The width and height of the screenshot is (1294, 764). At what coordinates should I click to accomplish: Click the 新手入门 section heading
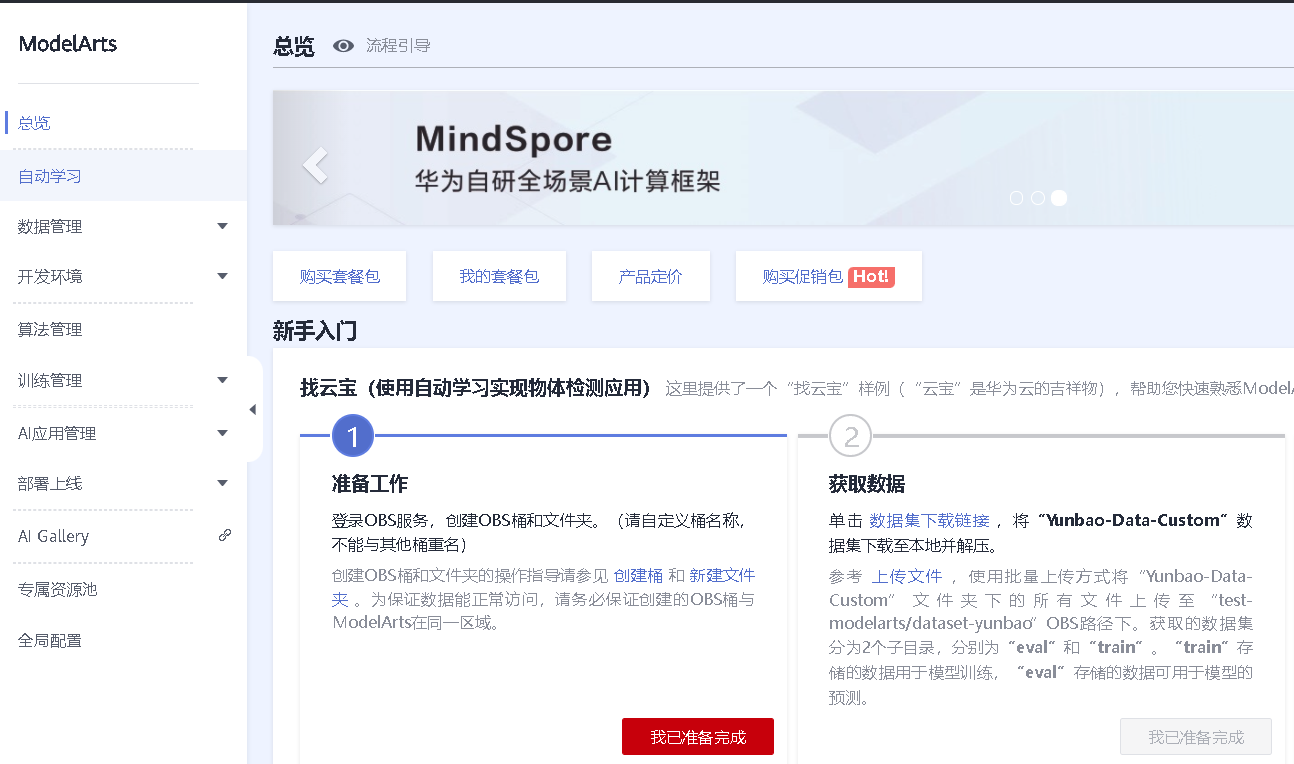(315, 331)
